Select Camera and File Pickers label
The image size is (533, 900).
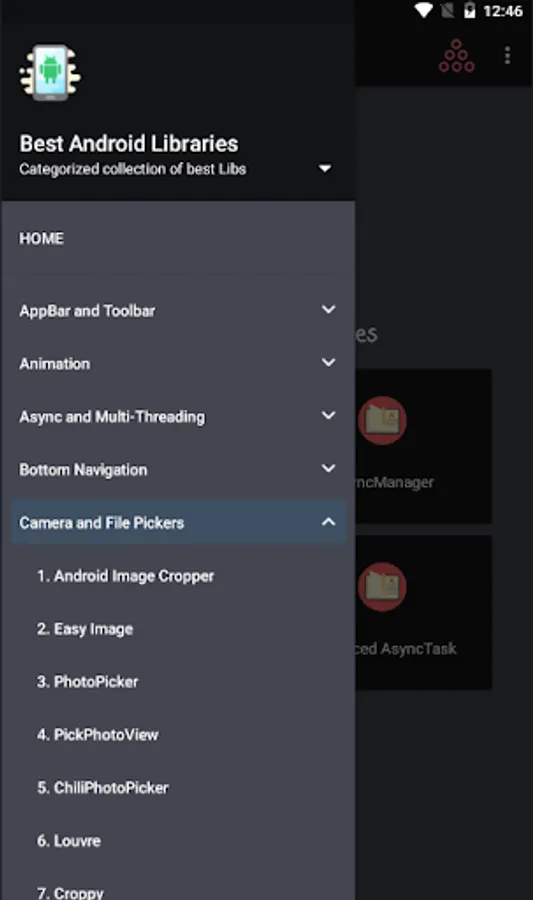(102, 523)
